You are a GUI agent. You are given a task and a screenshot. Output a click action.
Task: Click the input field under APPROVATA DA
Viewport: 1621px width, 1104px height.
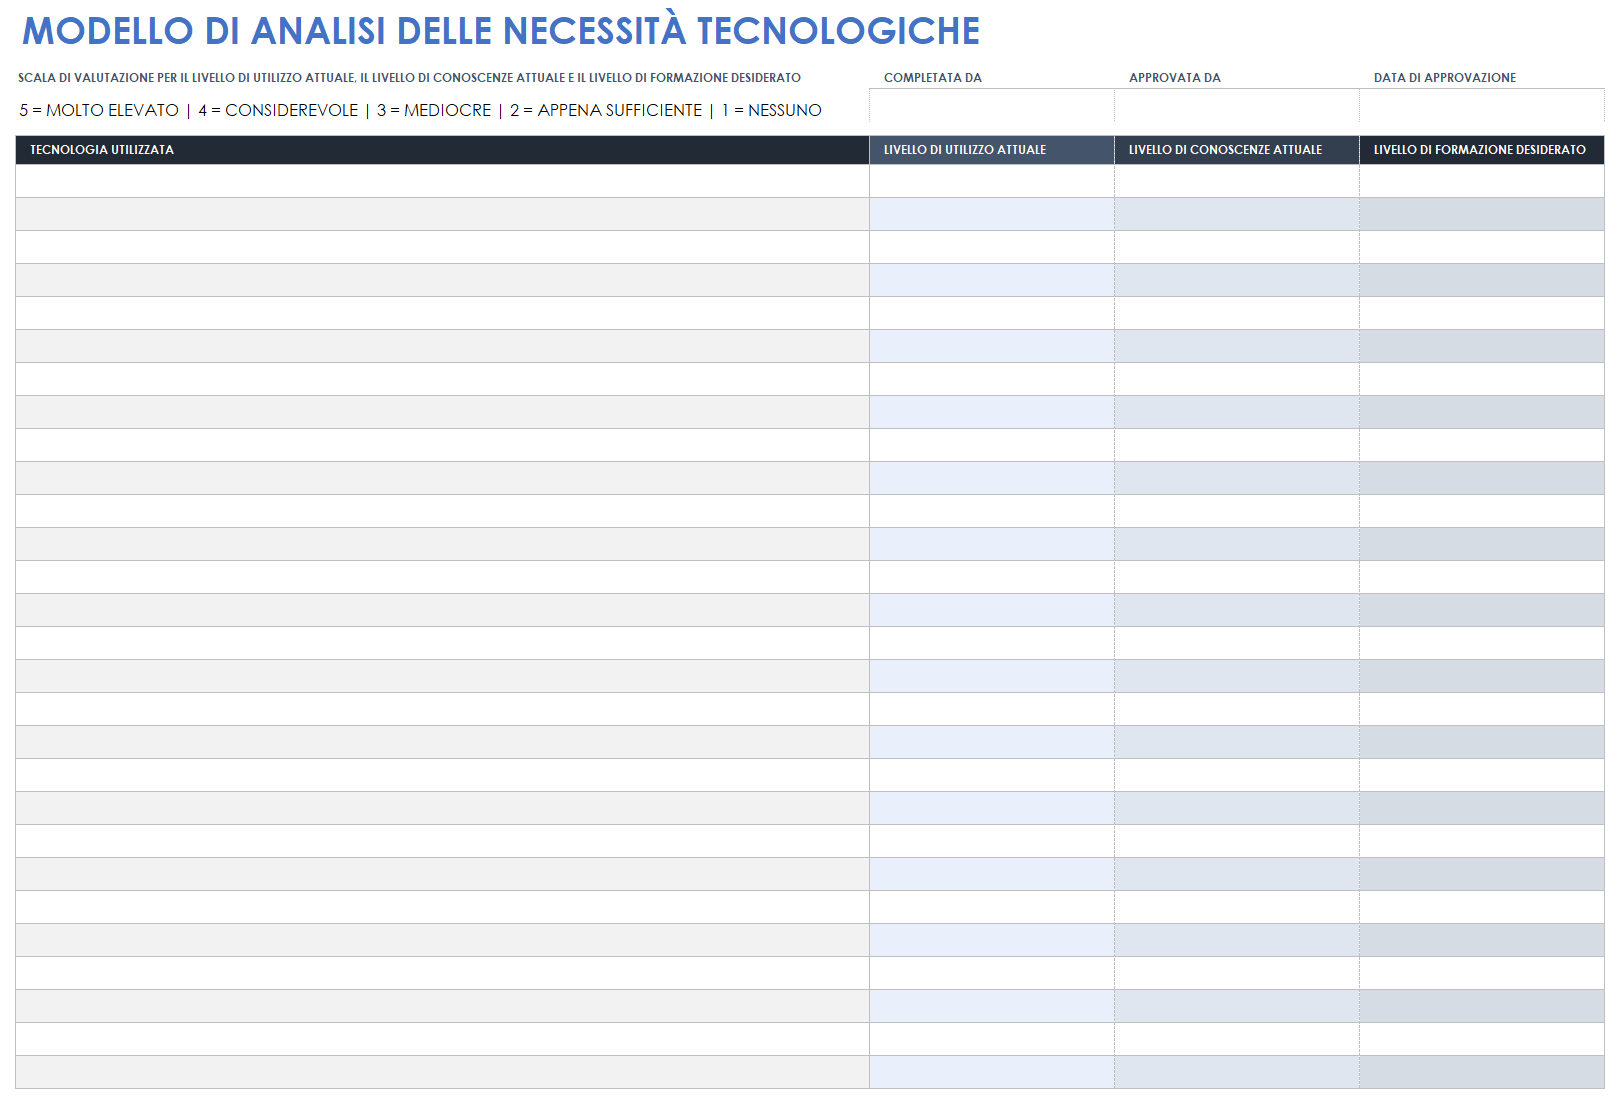tap(1237, 106)
